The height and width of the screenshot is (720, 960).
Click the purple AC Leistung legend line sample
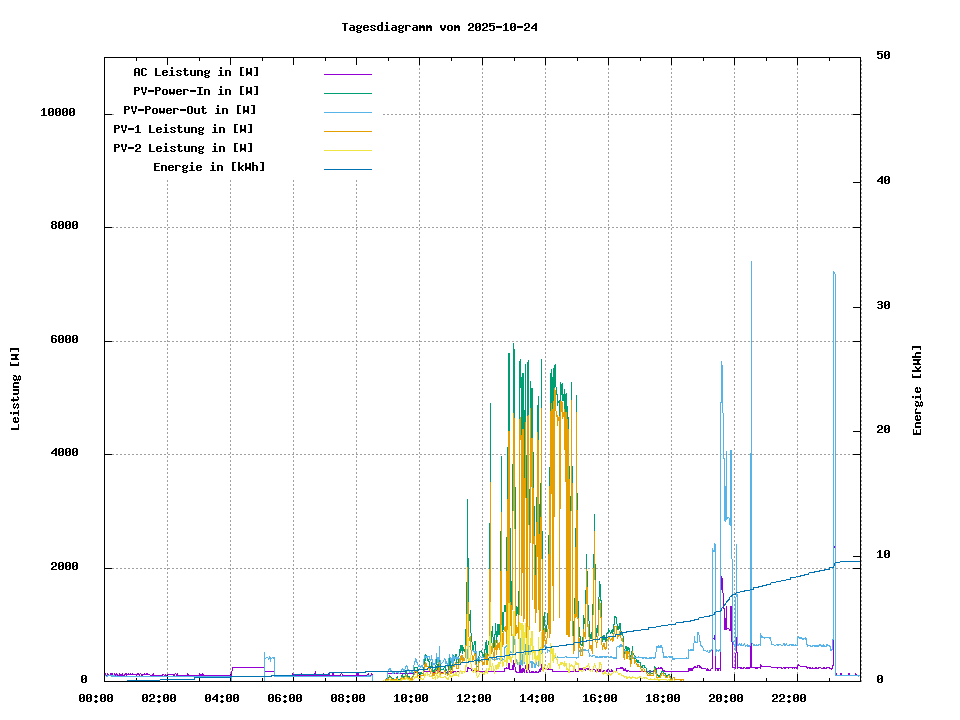pyautogui.click(x=347, y=74)
